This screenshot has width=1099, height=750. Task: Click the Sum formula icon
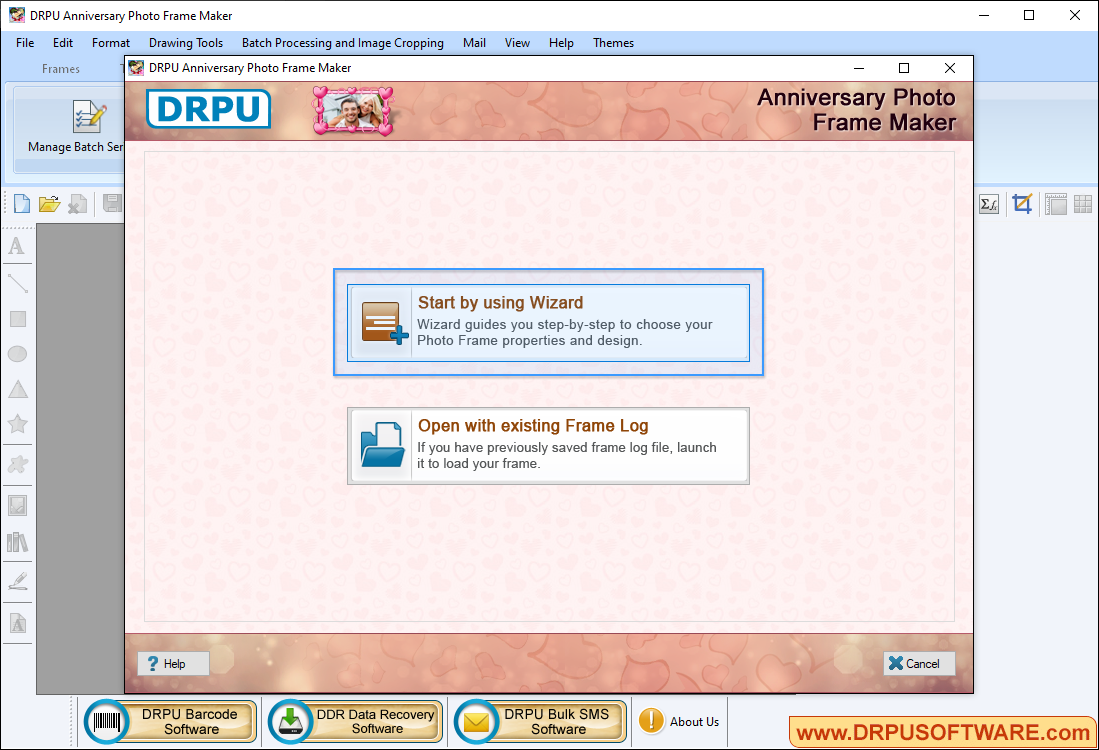coord(988,203)
